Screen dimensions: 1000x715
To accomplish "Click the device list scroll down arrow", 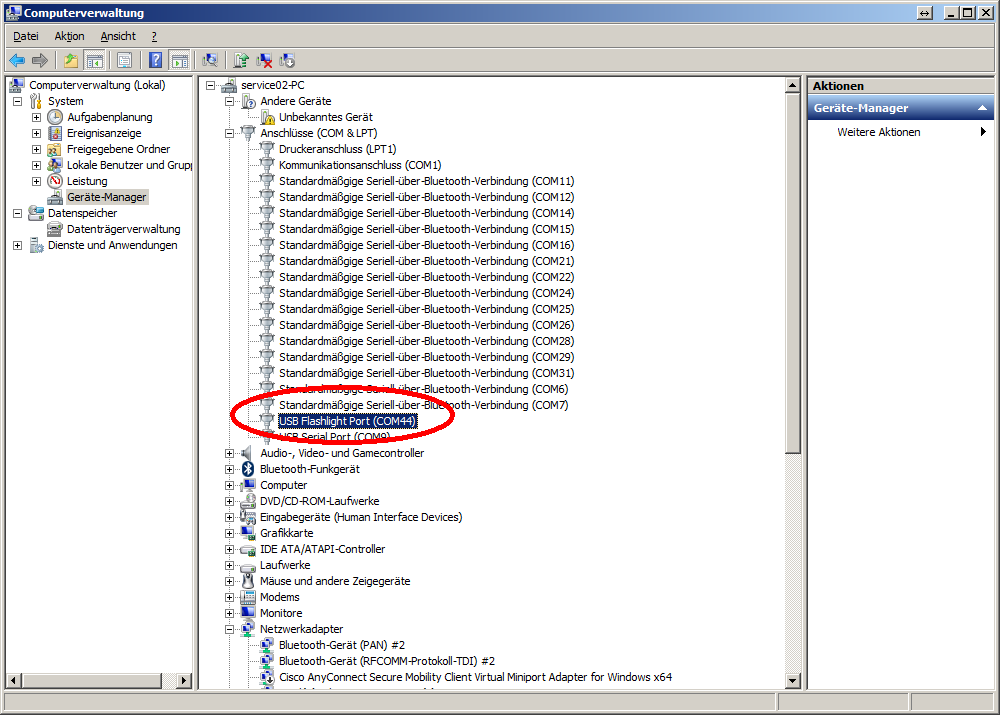I will coord(793,680).
